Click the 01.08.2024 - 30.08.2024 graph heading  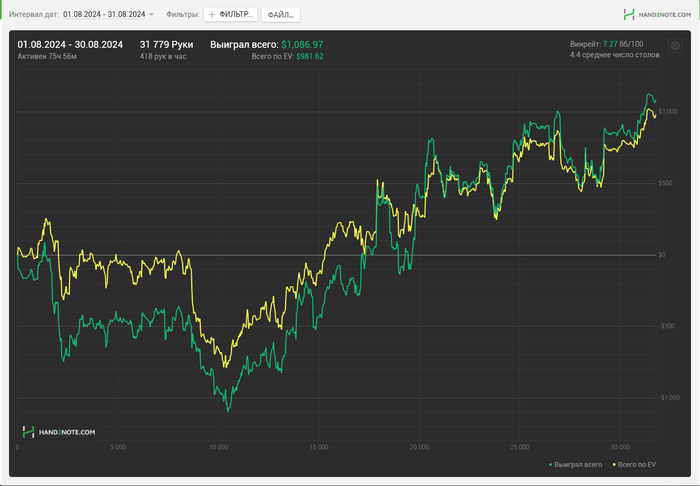(70, 45)
